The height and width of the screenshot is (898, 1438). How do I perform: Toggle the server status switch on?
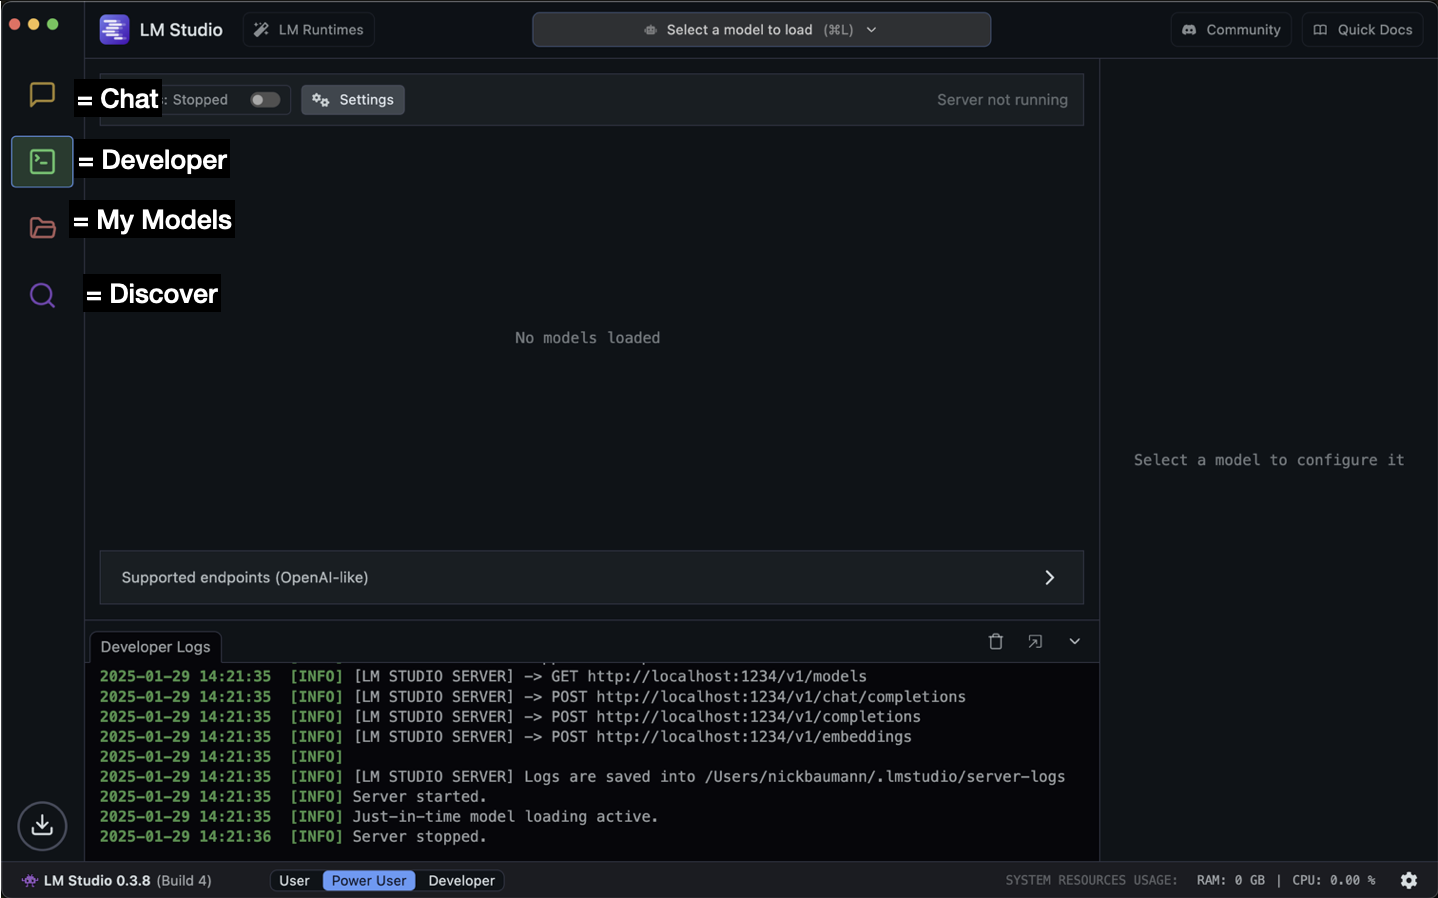tap(265, 100)
